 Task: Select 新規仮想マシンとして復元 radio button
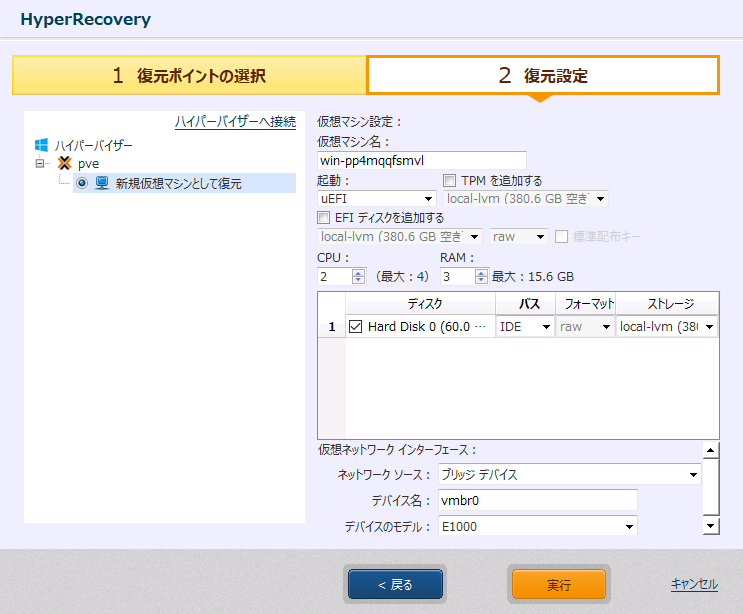(82, 183)
